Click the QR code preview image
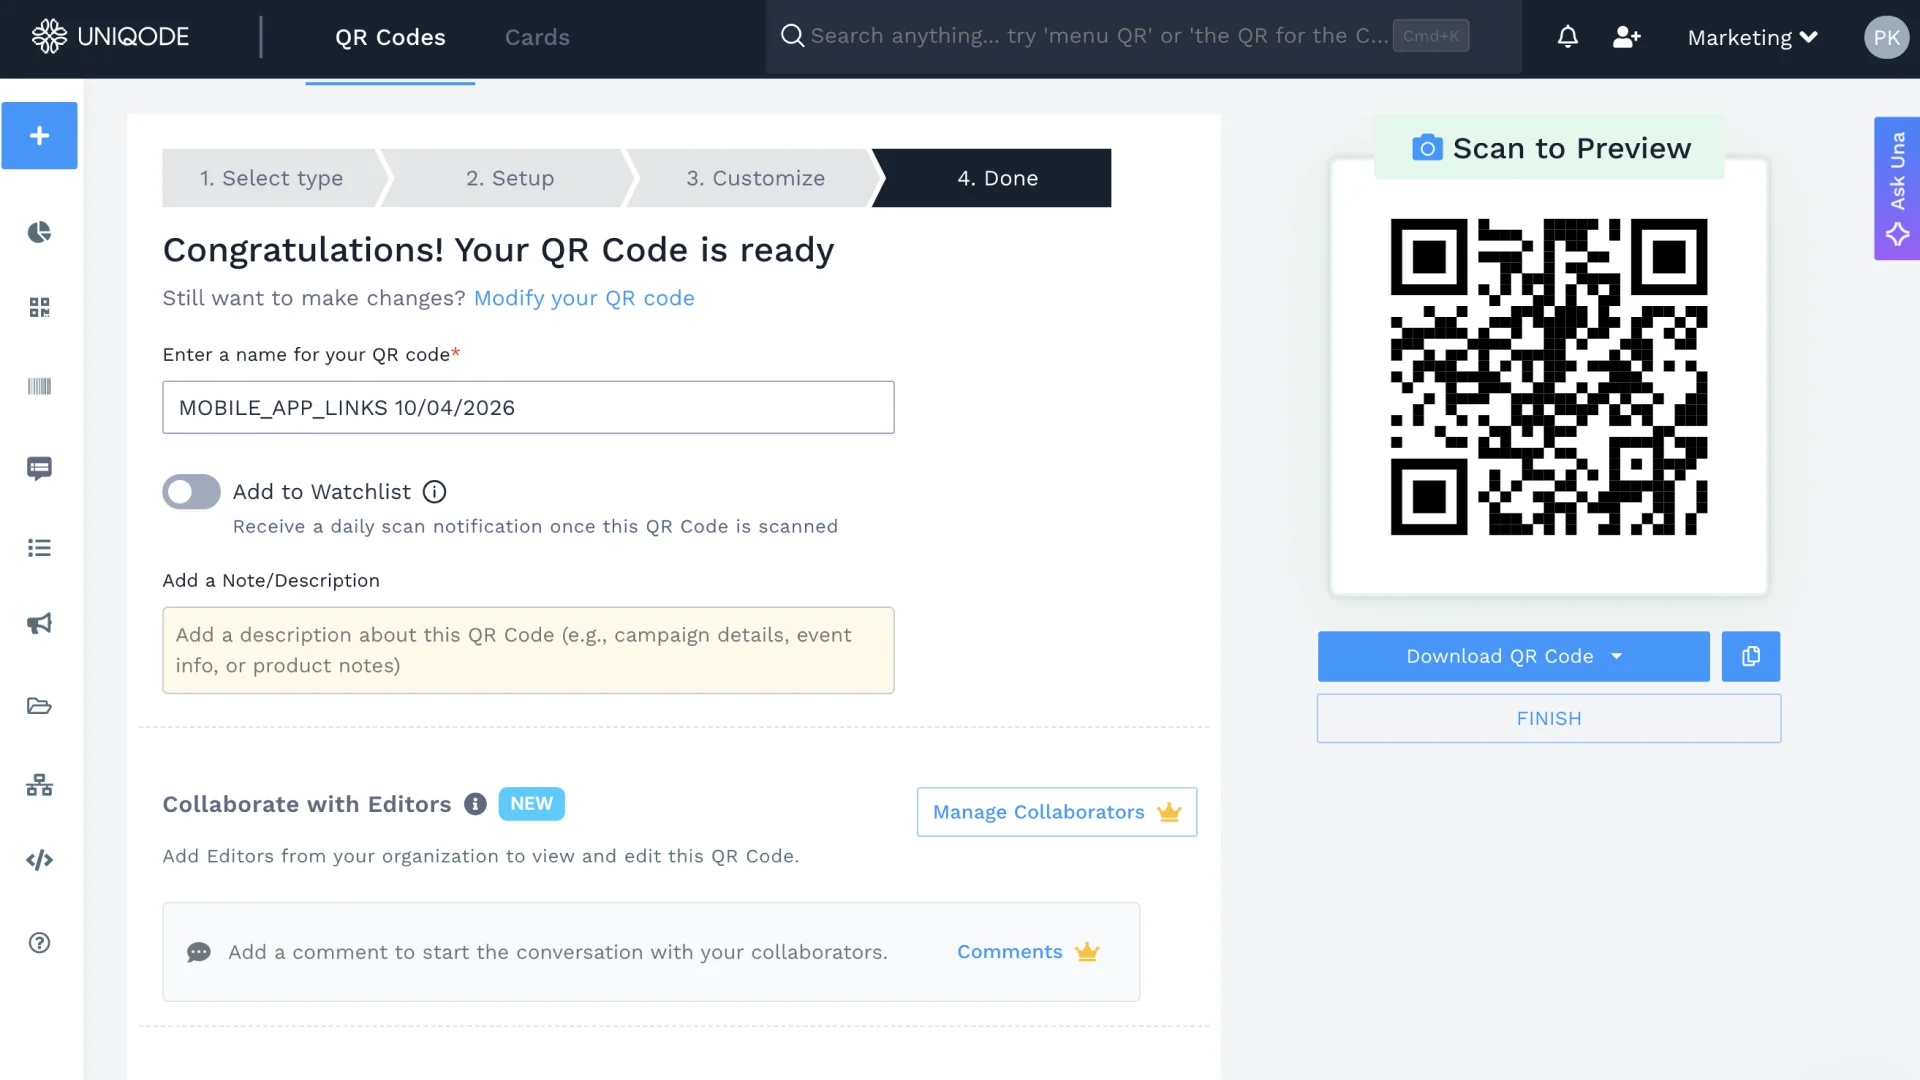 point(1548,377)
